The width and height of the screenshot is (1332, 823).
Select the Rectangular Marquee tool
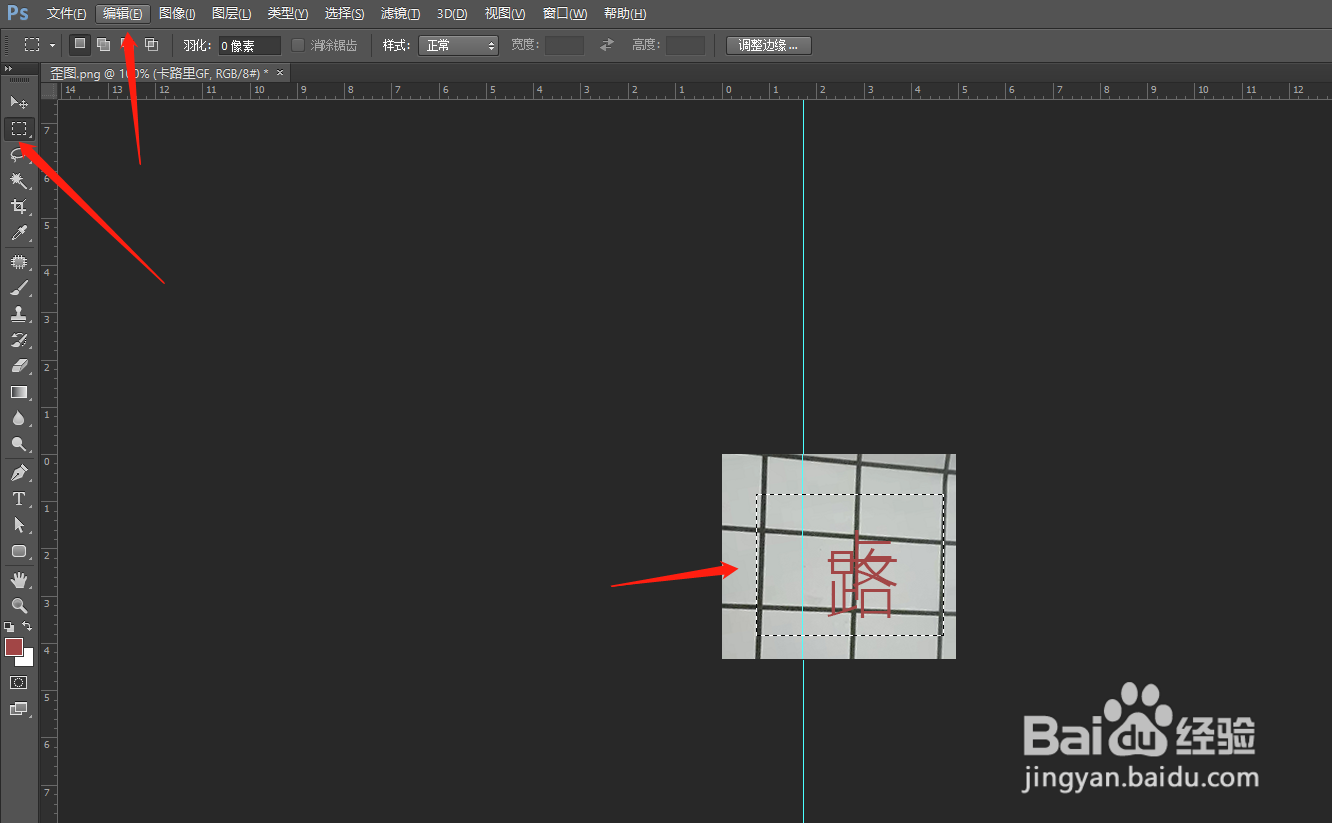click(x=19, y=128)
